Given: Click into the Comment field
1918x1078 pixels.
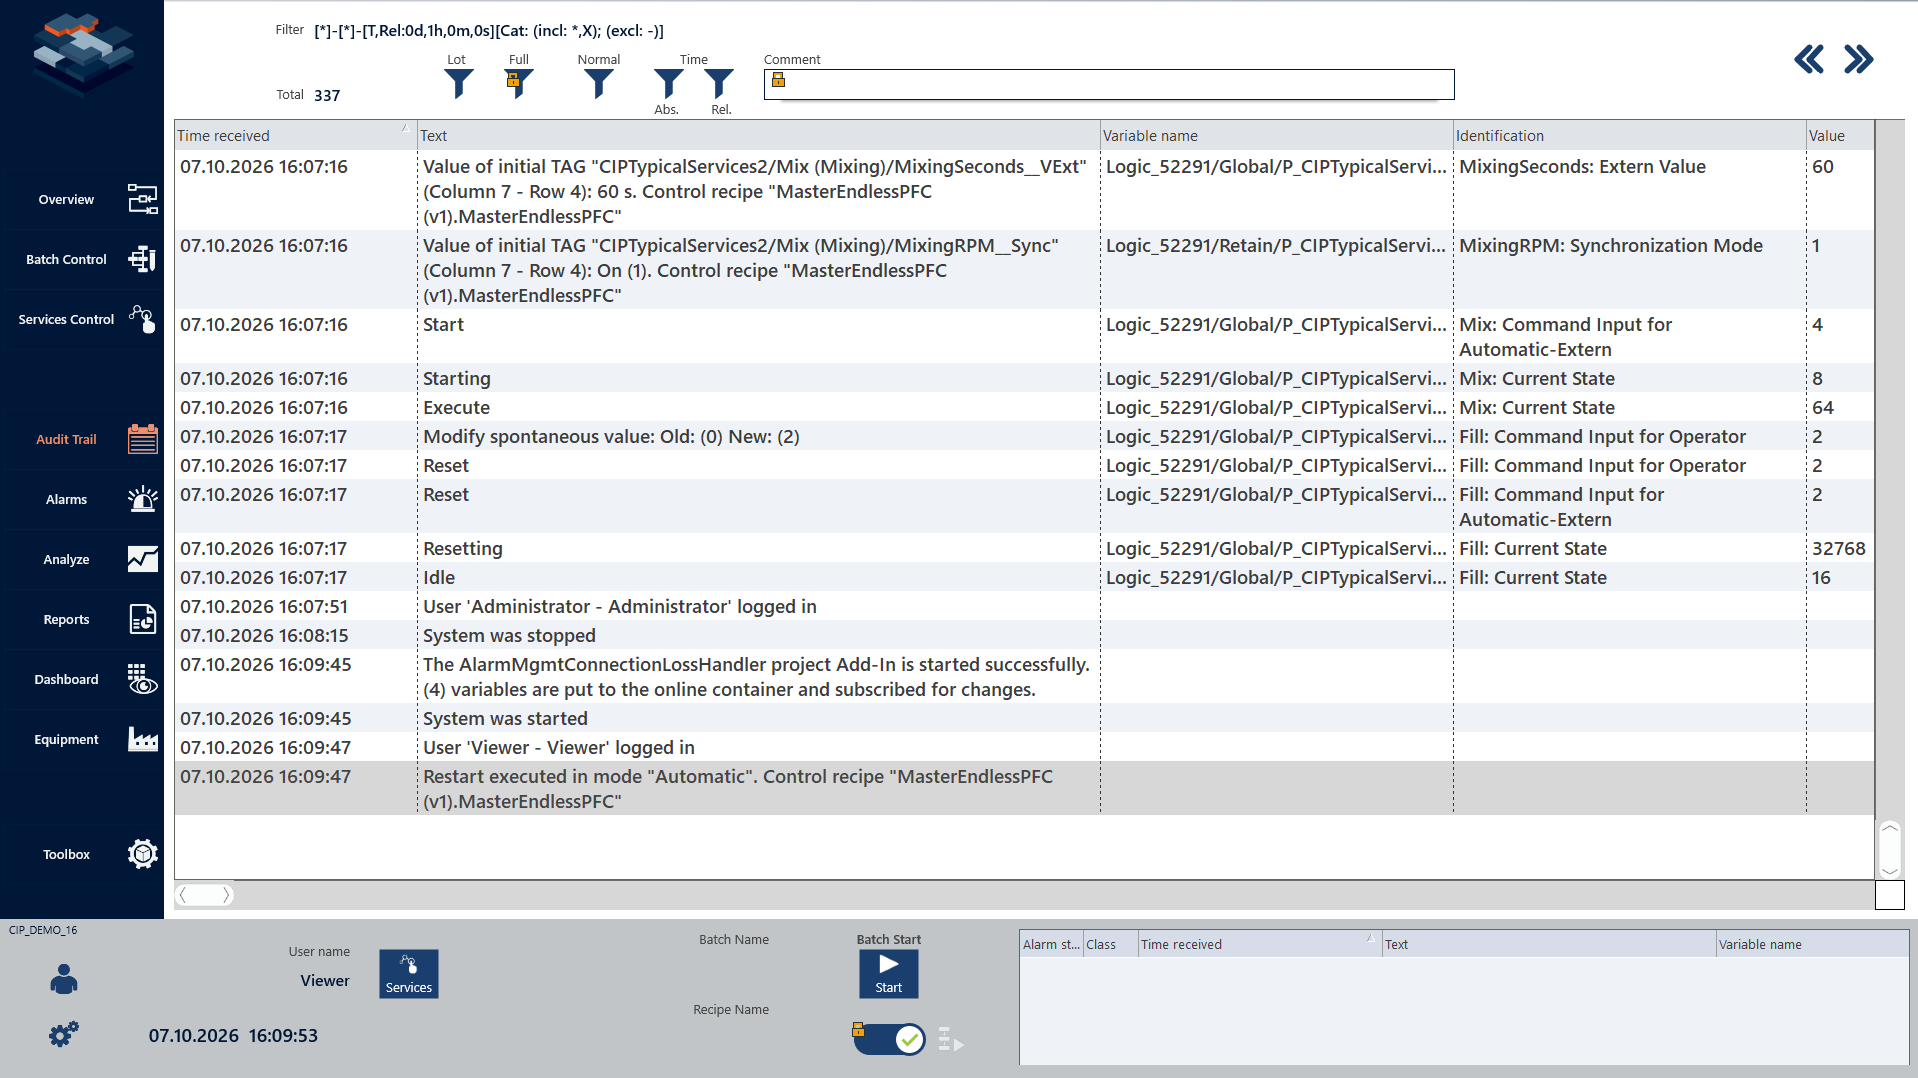Looking at the screenshot, I should click(1108, 84).
